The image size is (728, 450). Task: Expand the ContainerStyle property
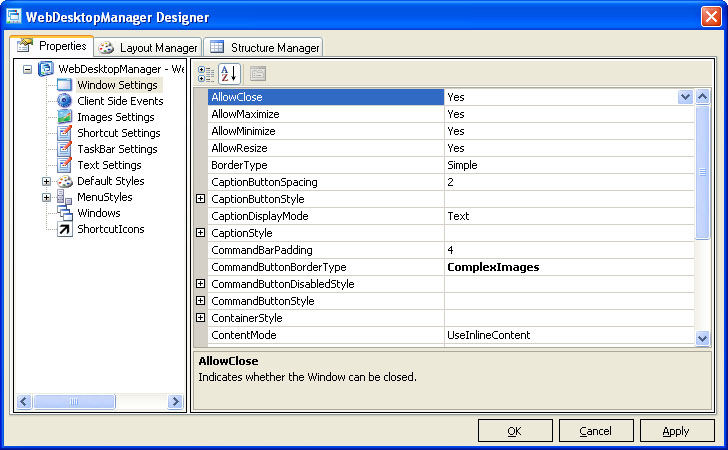point(201,318)
